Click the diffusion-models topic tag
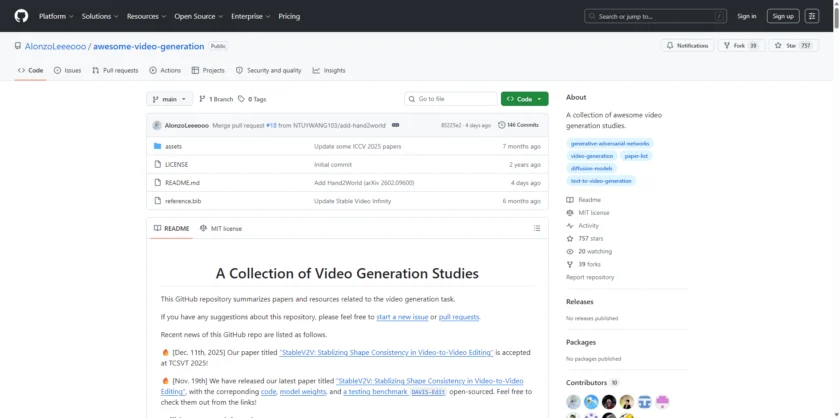 click(591, 168)
